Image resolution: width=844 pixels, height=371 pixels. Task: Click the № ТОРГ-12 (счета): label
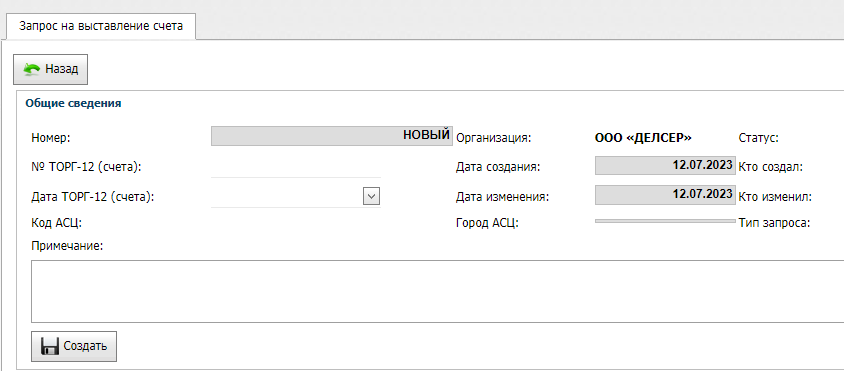(86, 167)
